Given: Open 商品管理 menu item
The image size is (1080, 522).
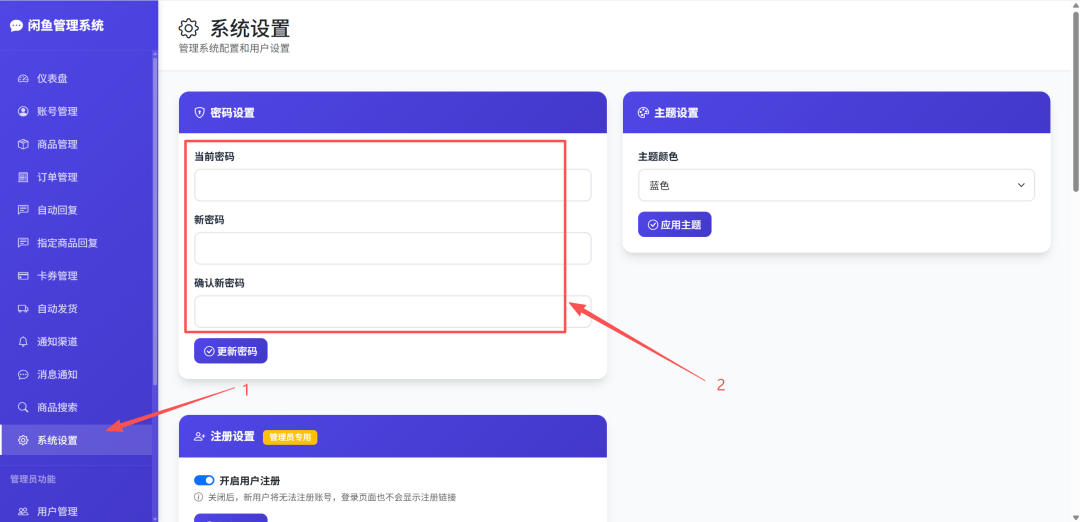Looking at the screenshot, I should pyautogui.click(x=76, y=145).
